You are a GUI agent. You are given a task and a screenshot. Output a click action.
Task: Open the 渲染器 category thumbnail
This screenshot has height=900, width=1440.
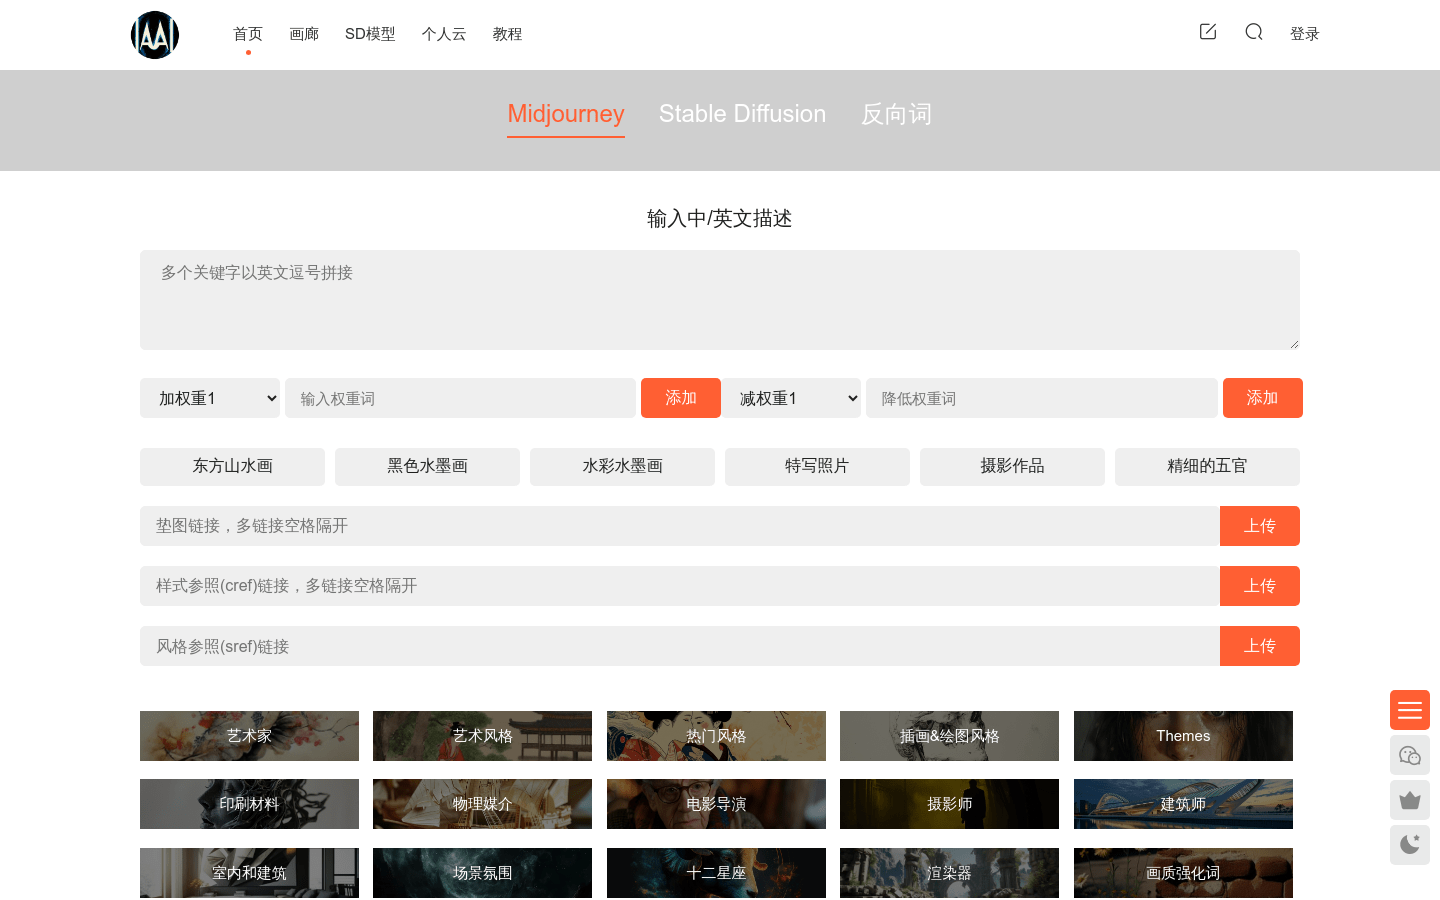click(x=949, y=873)
